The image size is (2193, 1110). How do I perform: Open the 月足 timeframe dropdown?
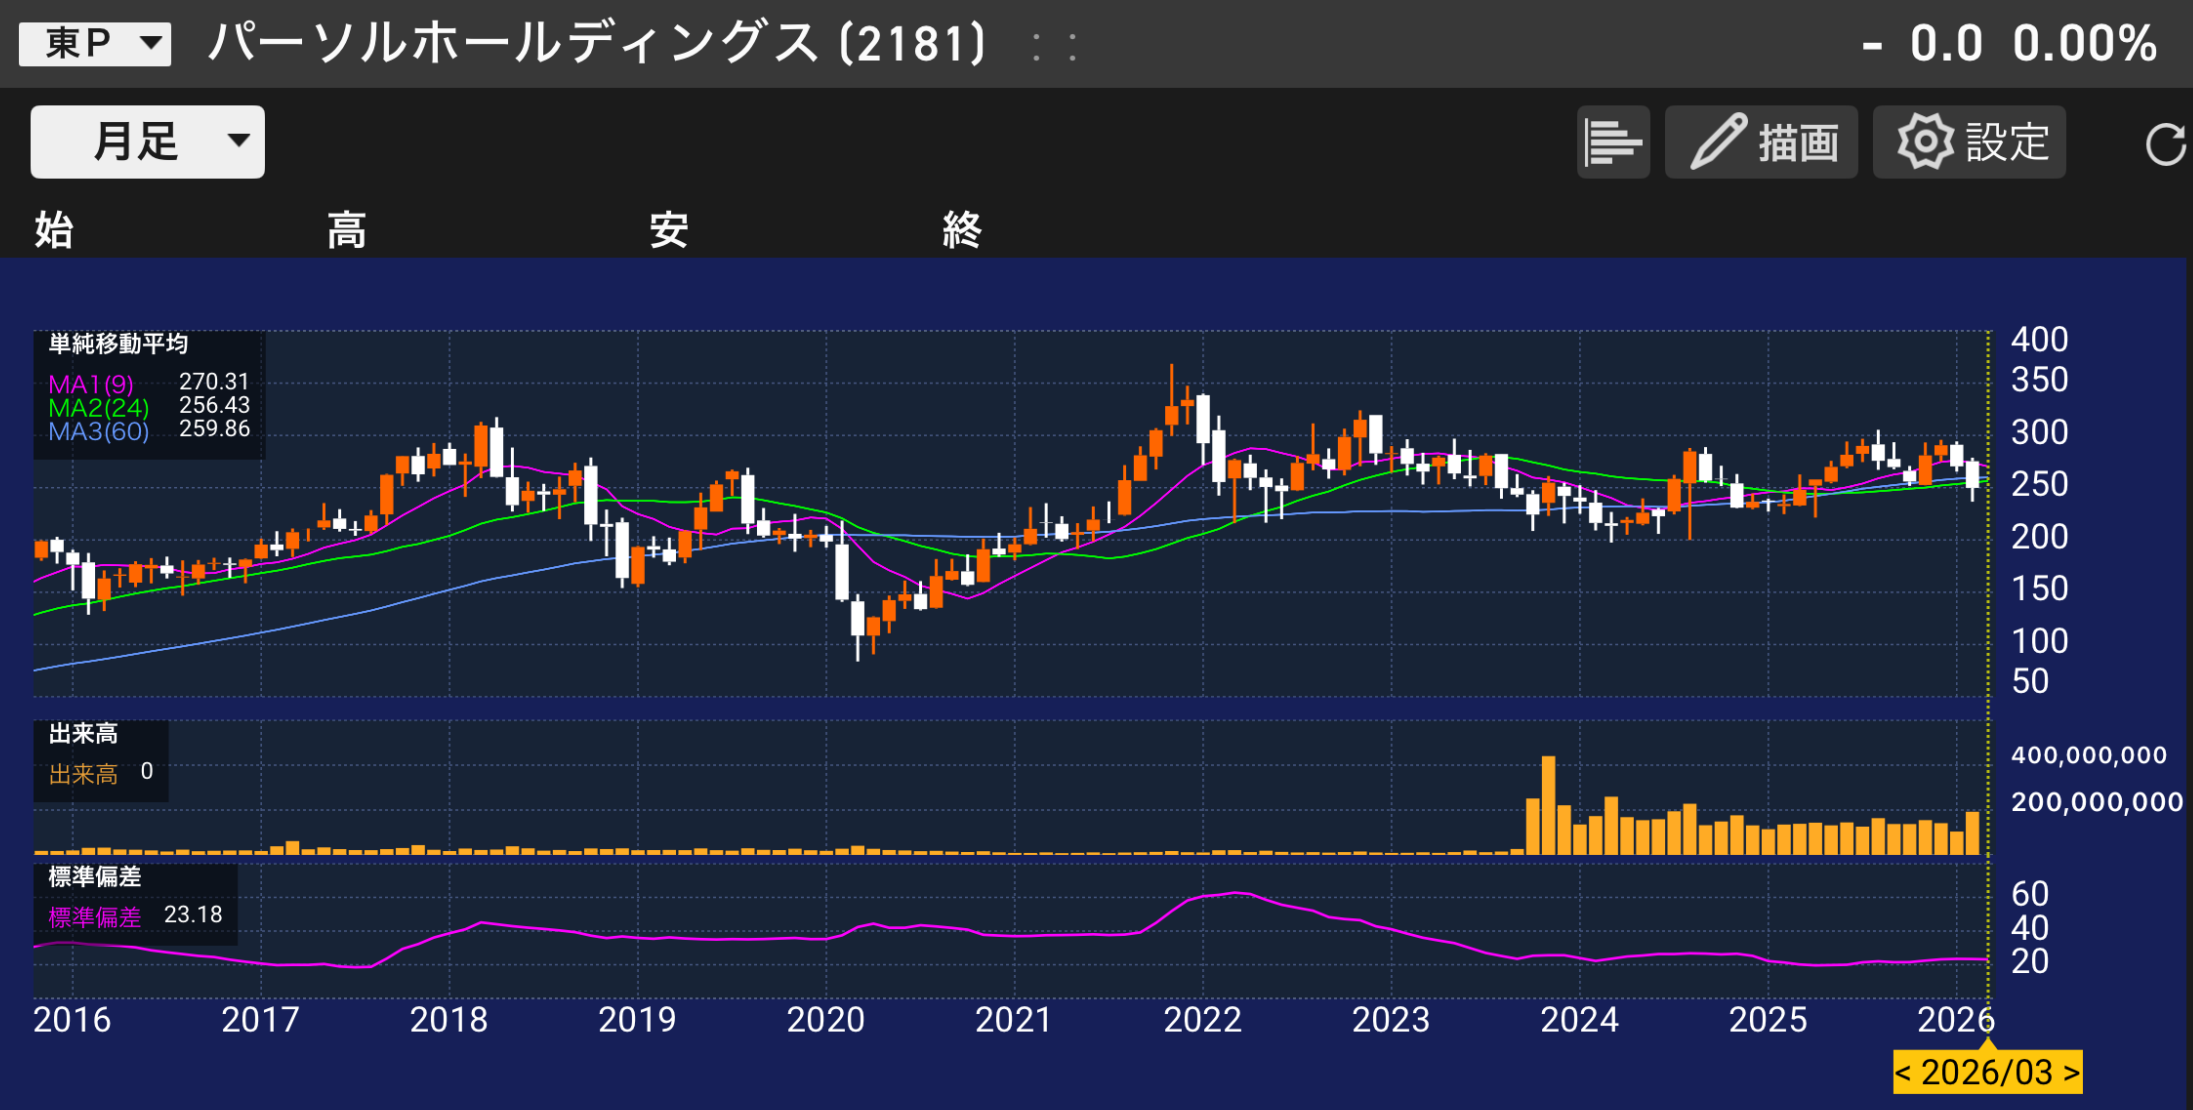coord(145,141)
